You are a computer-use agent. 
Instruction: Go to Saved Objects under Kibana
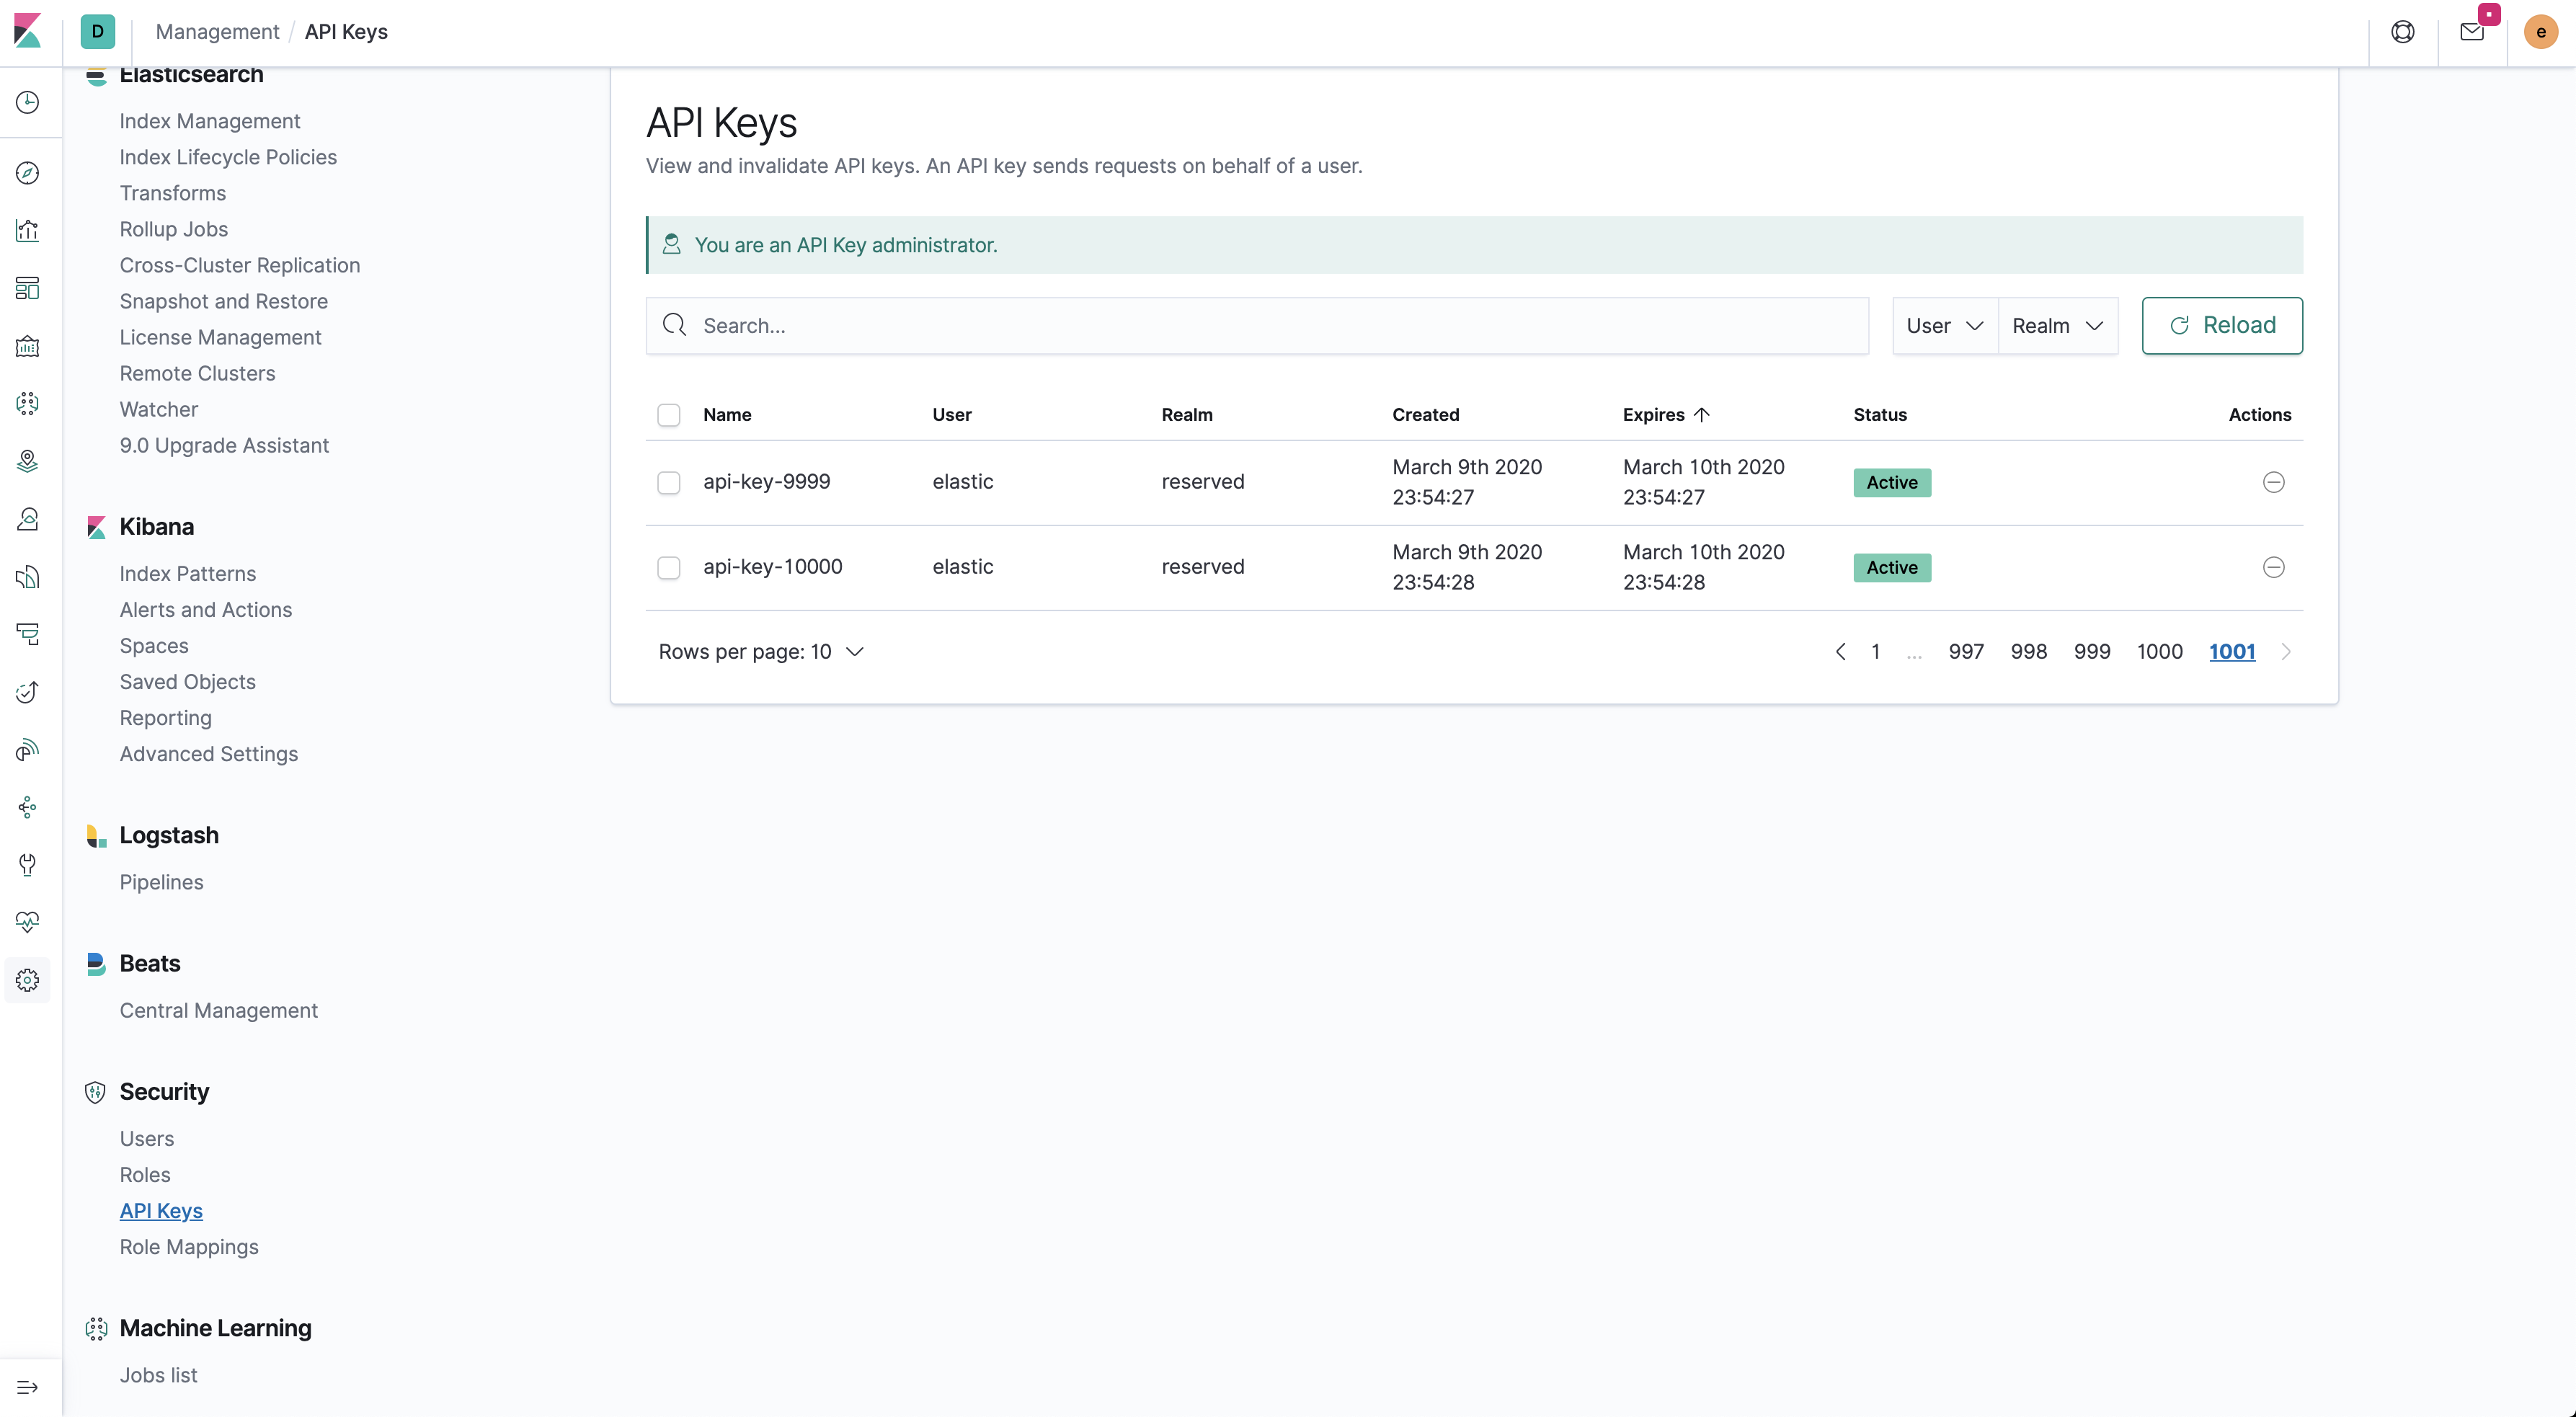[187, 682]
